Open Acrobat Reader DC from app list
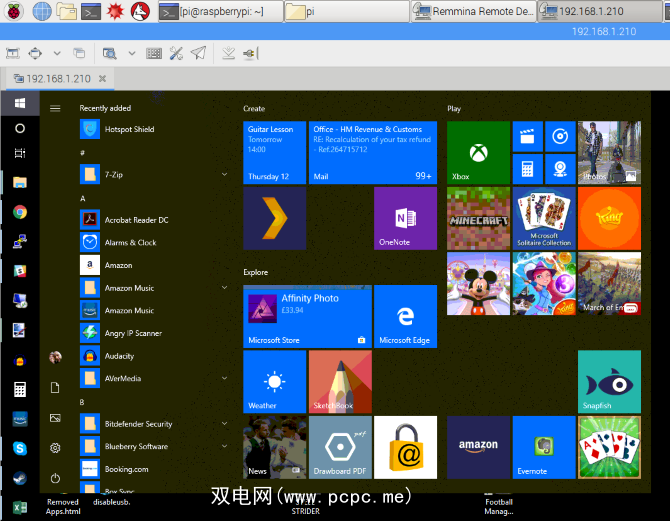Screen dimensions: 670x521 pos(136,220)
